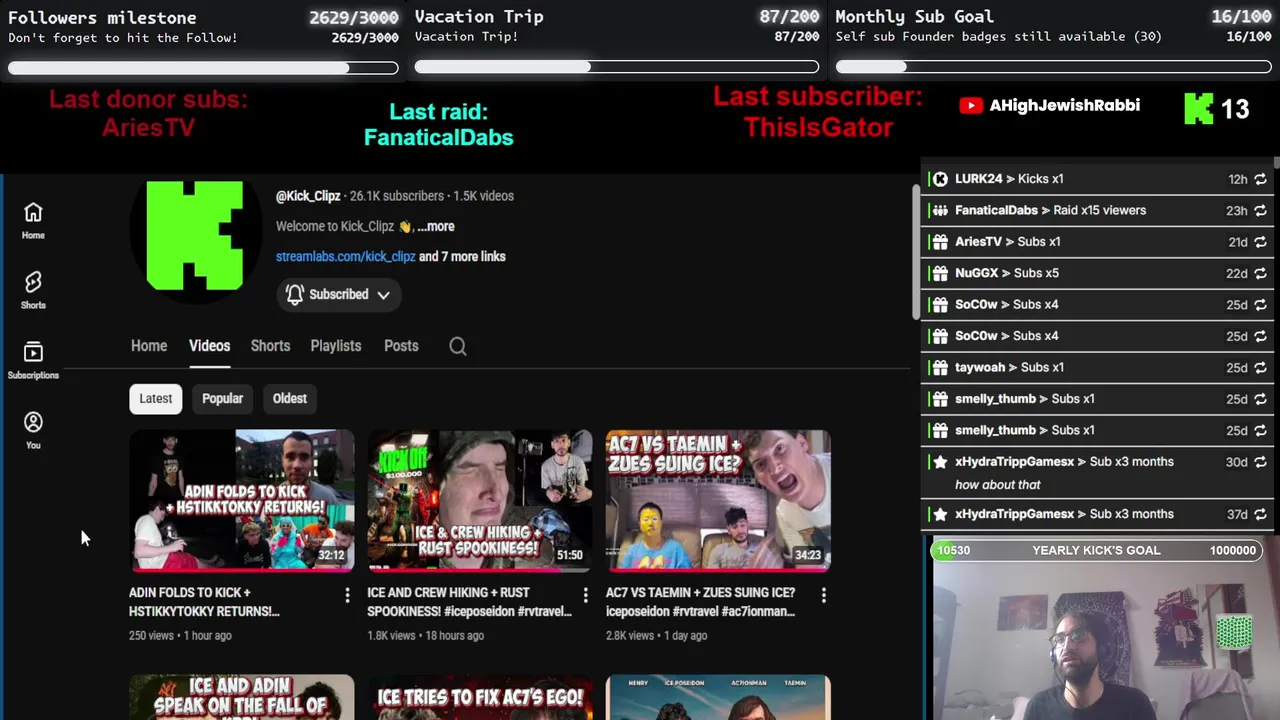
Task: Open ADIN FOLDS TO KICK video title
Action: coord(204,602)
